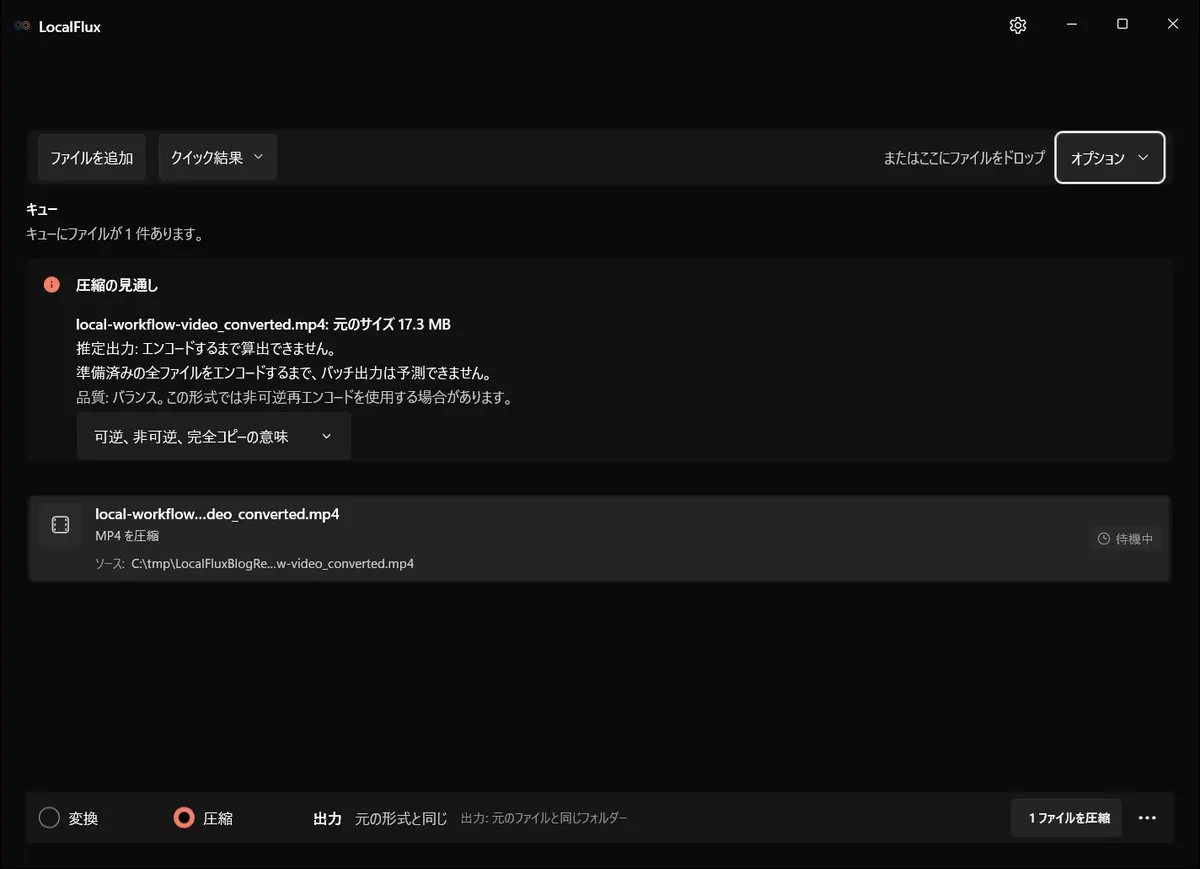This screenshot has height=869, width=1200.
Task: Click the 出力 label in bottom bar
Action: click(328, 818)
